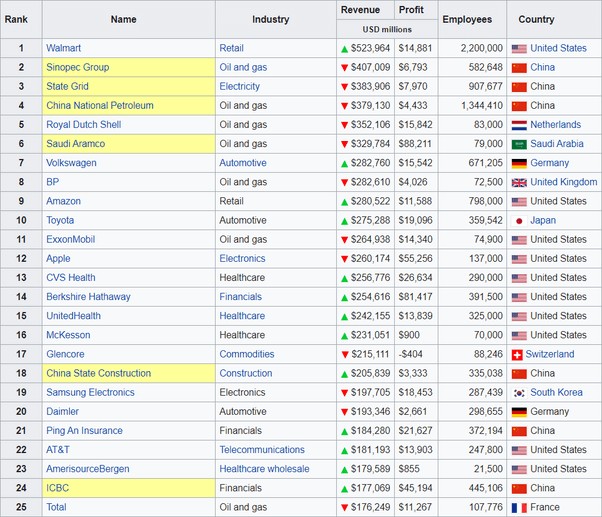Open the Financials link in Berkshire Hathaway row

[x=240, y=297]
